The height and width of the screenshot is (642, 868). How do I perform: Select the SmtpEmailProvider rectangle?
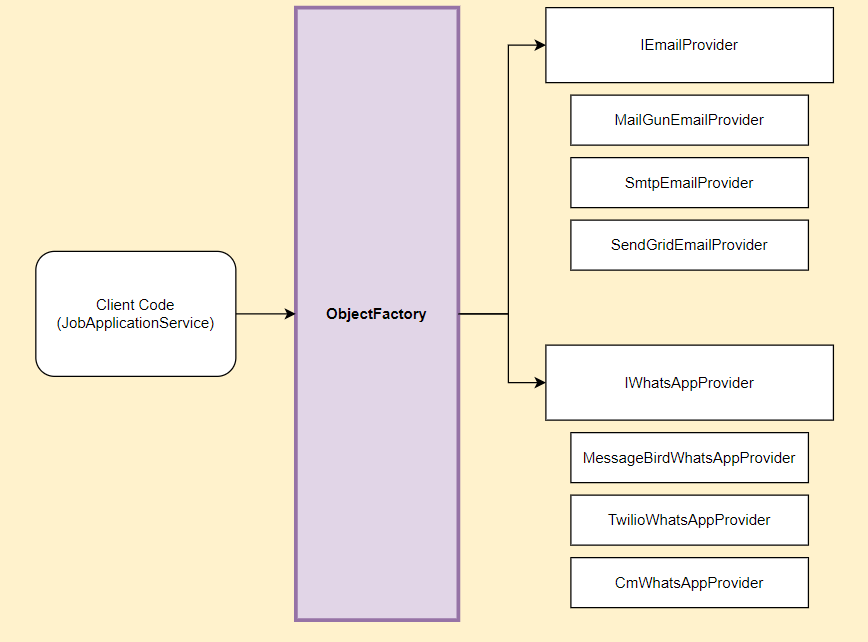689,182
